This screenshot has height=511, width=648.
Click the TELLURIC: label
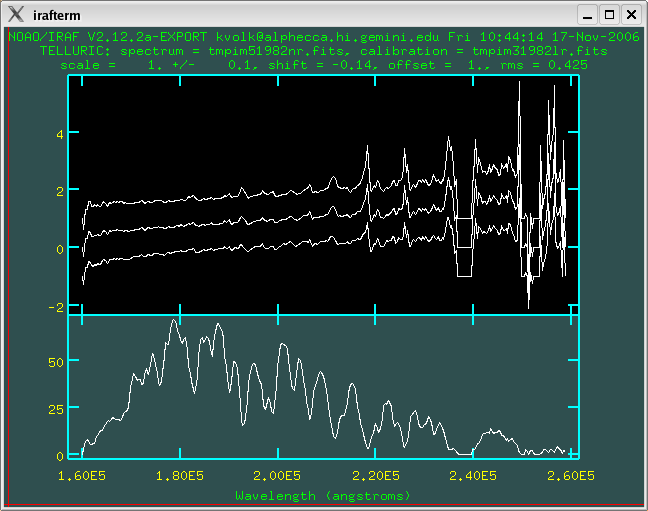(x=76, y=51)
